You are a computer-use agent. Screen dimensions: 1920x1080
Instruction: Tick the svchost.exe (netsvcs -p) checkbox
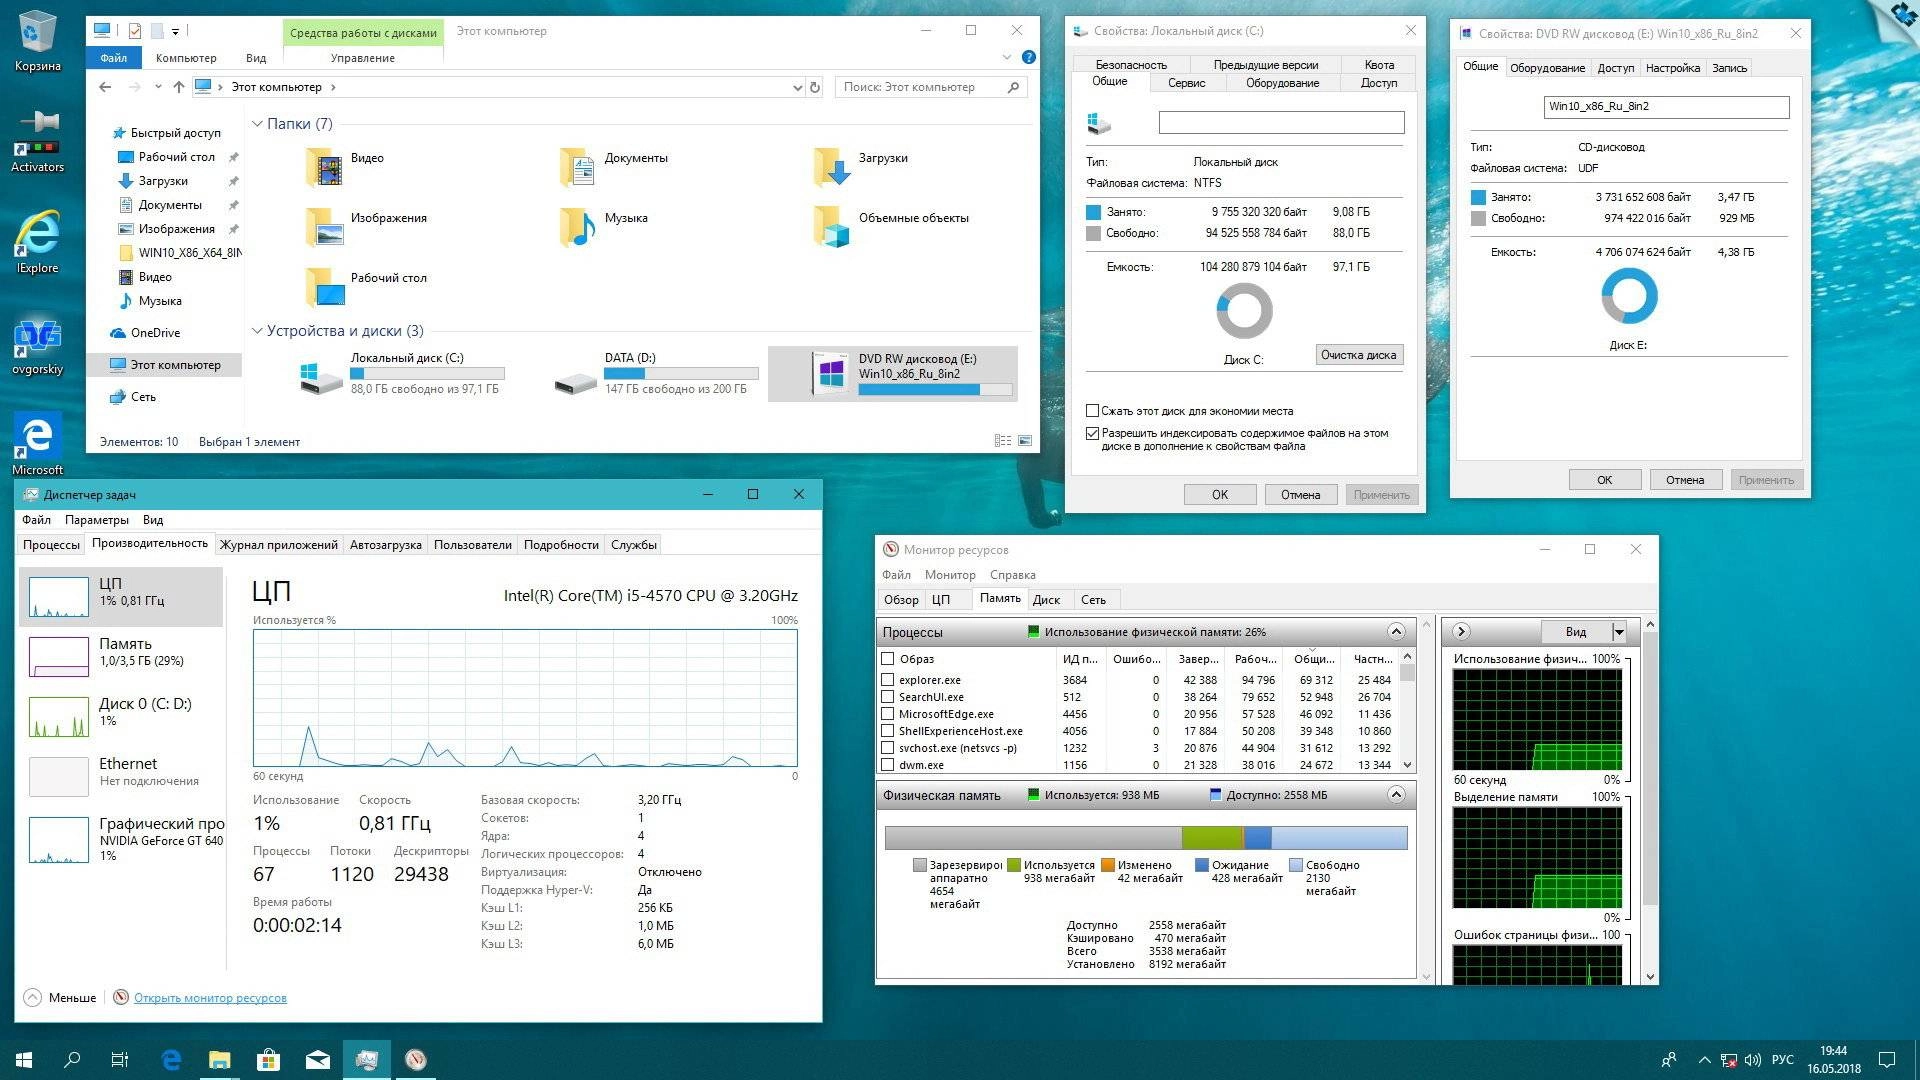pyautogui.click(x=887, y=748)
